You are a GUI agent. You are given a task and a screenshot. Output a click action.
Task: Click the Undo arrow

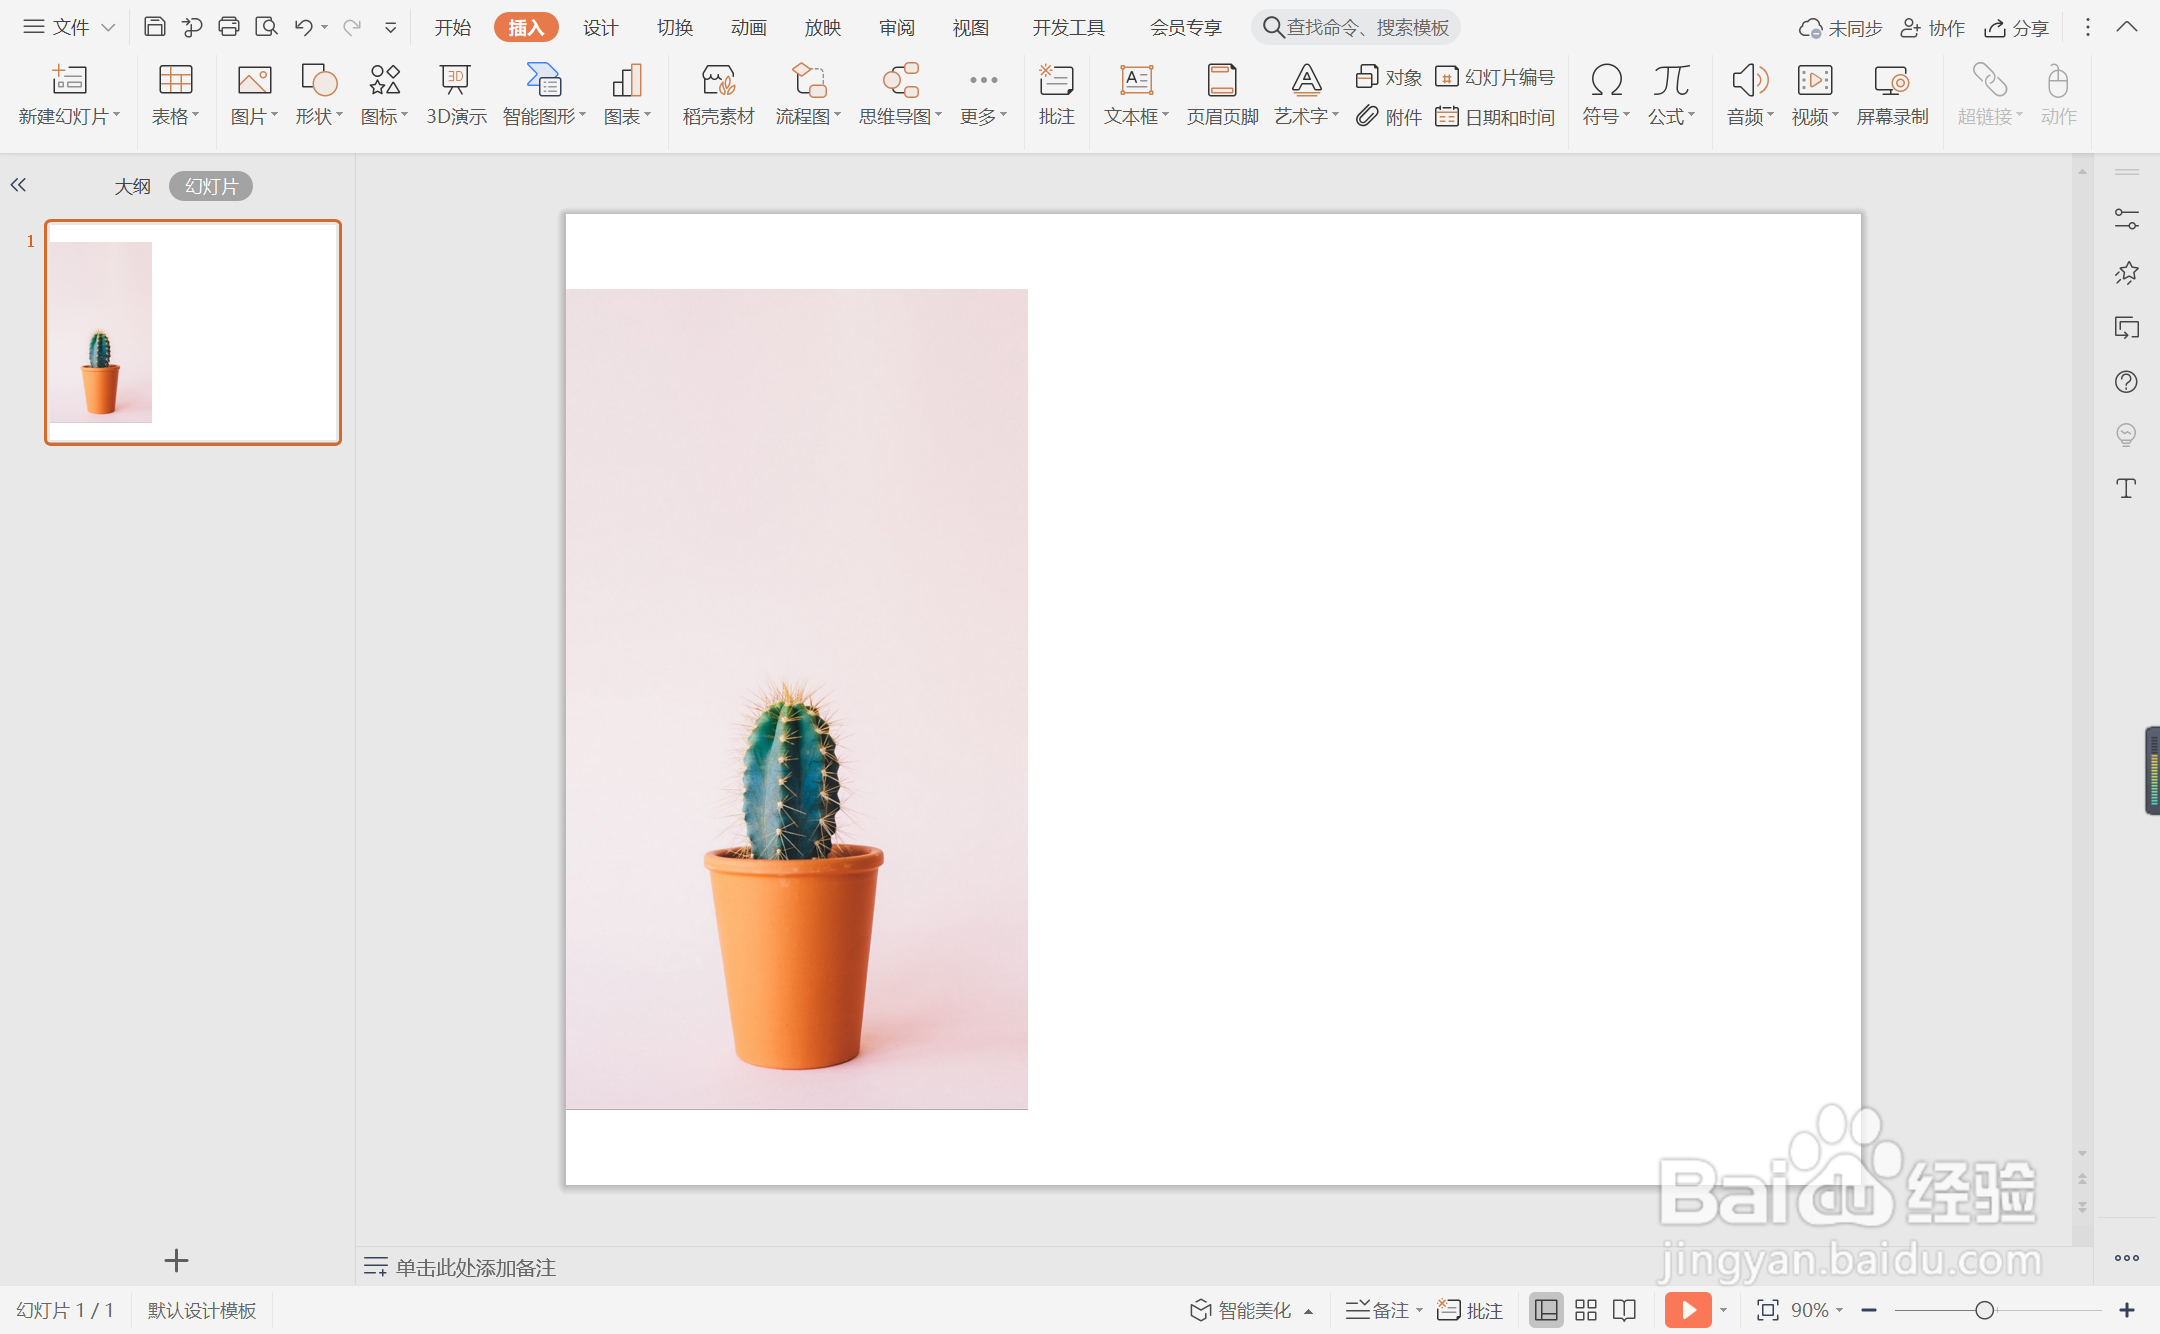304,27
